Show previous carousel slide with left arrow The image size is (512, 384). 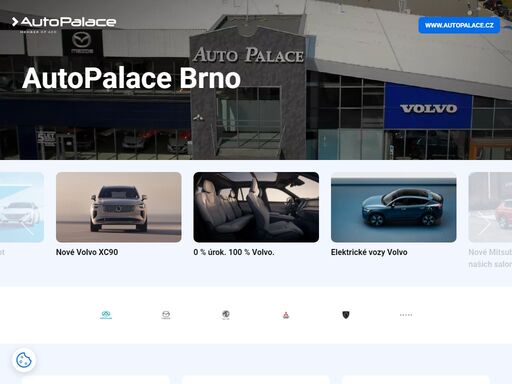tap(27, 227)
